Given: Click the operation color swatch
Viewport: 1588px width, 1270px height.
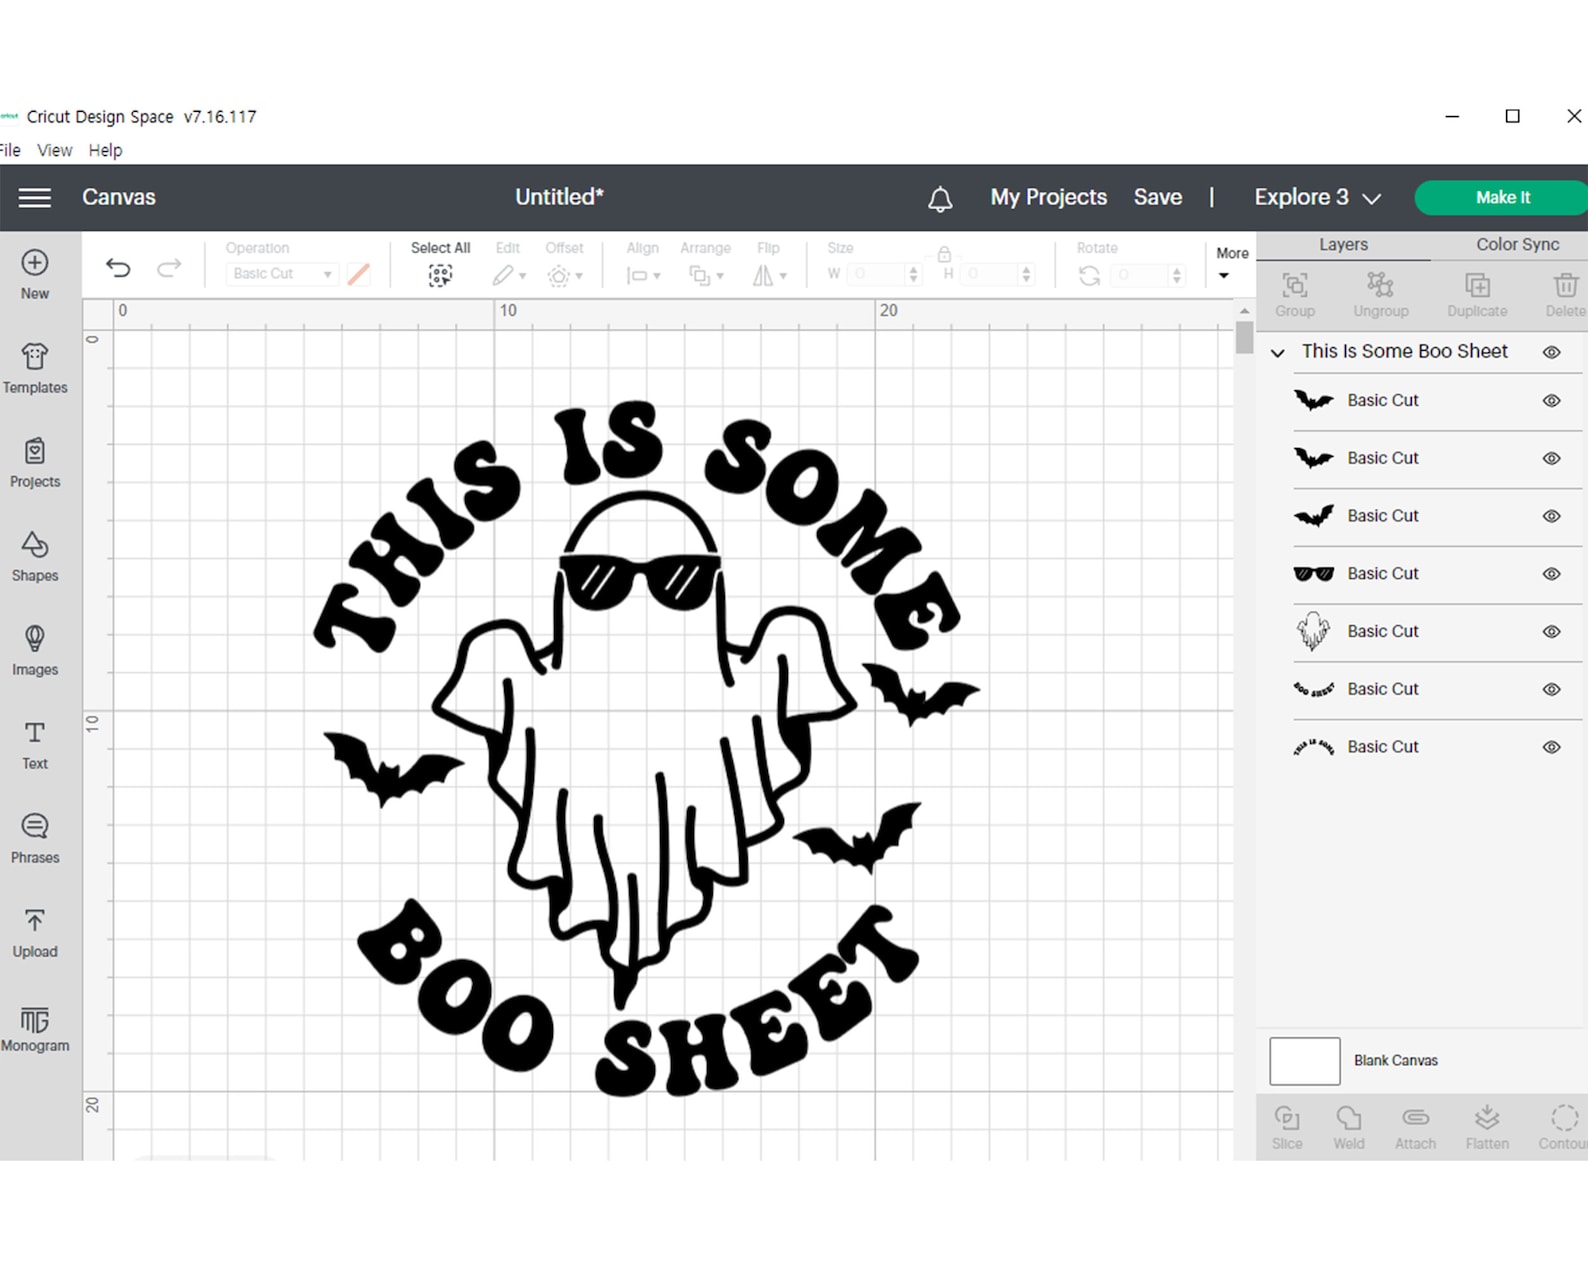Looking at the screenshot, I should [x=359, y=274].
